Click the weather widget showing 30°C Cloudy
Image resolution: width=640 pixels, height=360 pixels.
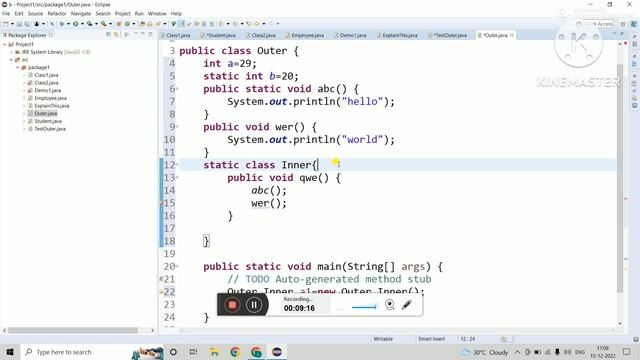click(484, 352)
